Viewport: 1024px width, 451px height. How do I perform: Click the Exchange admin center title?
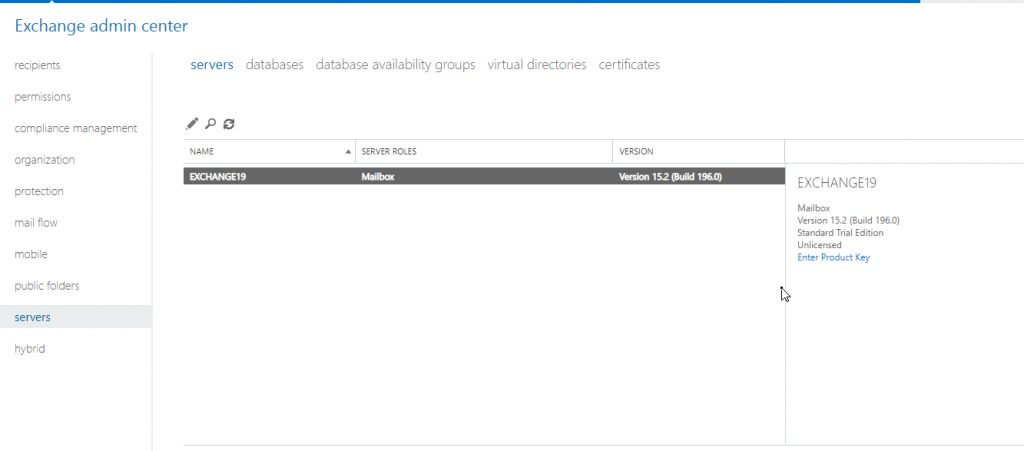point(101,26)
